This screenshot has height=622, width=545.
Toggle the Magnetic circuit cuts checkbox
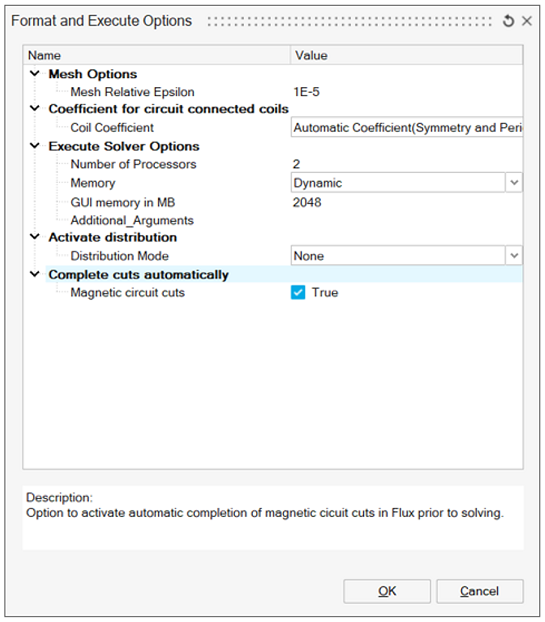coord(298,292)
